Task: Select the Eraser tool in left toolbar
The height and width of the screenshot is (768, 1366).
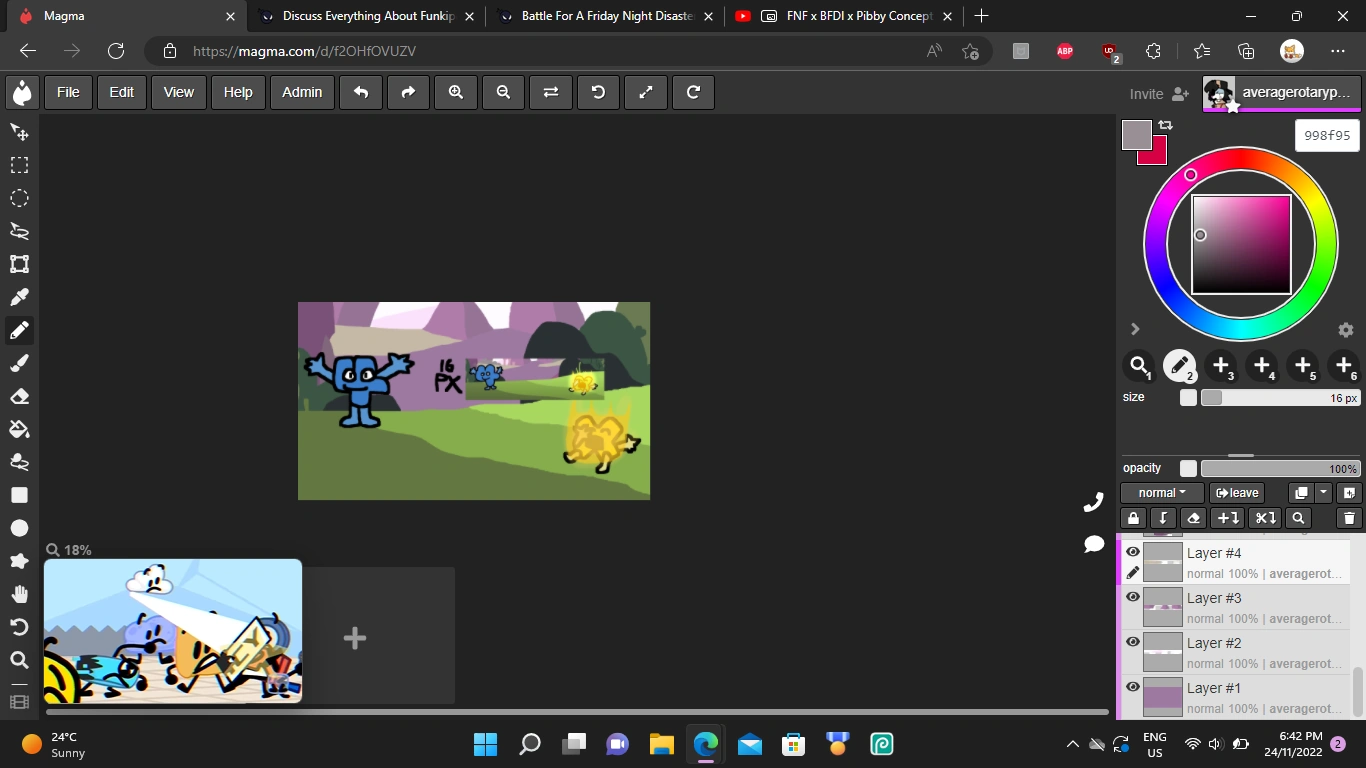Action: coord(19,396)
